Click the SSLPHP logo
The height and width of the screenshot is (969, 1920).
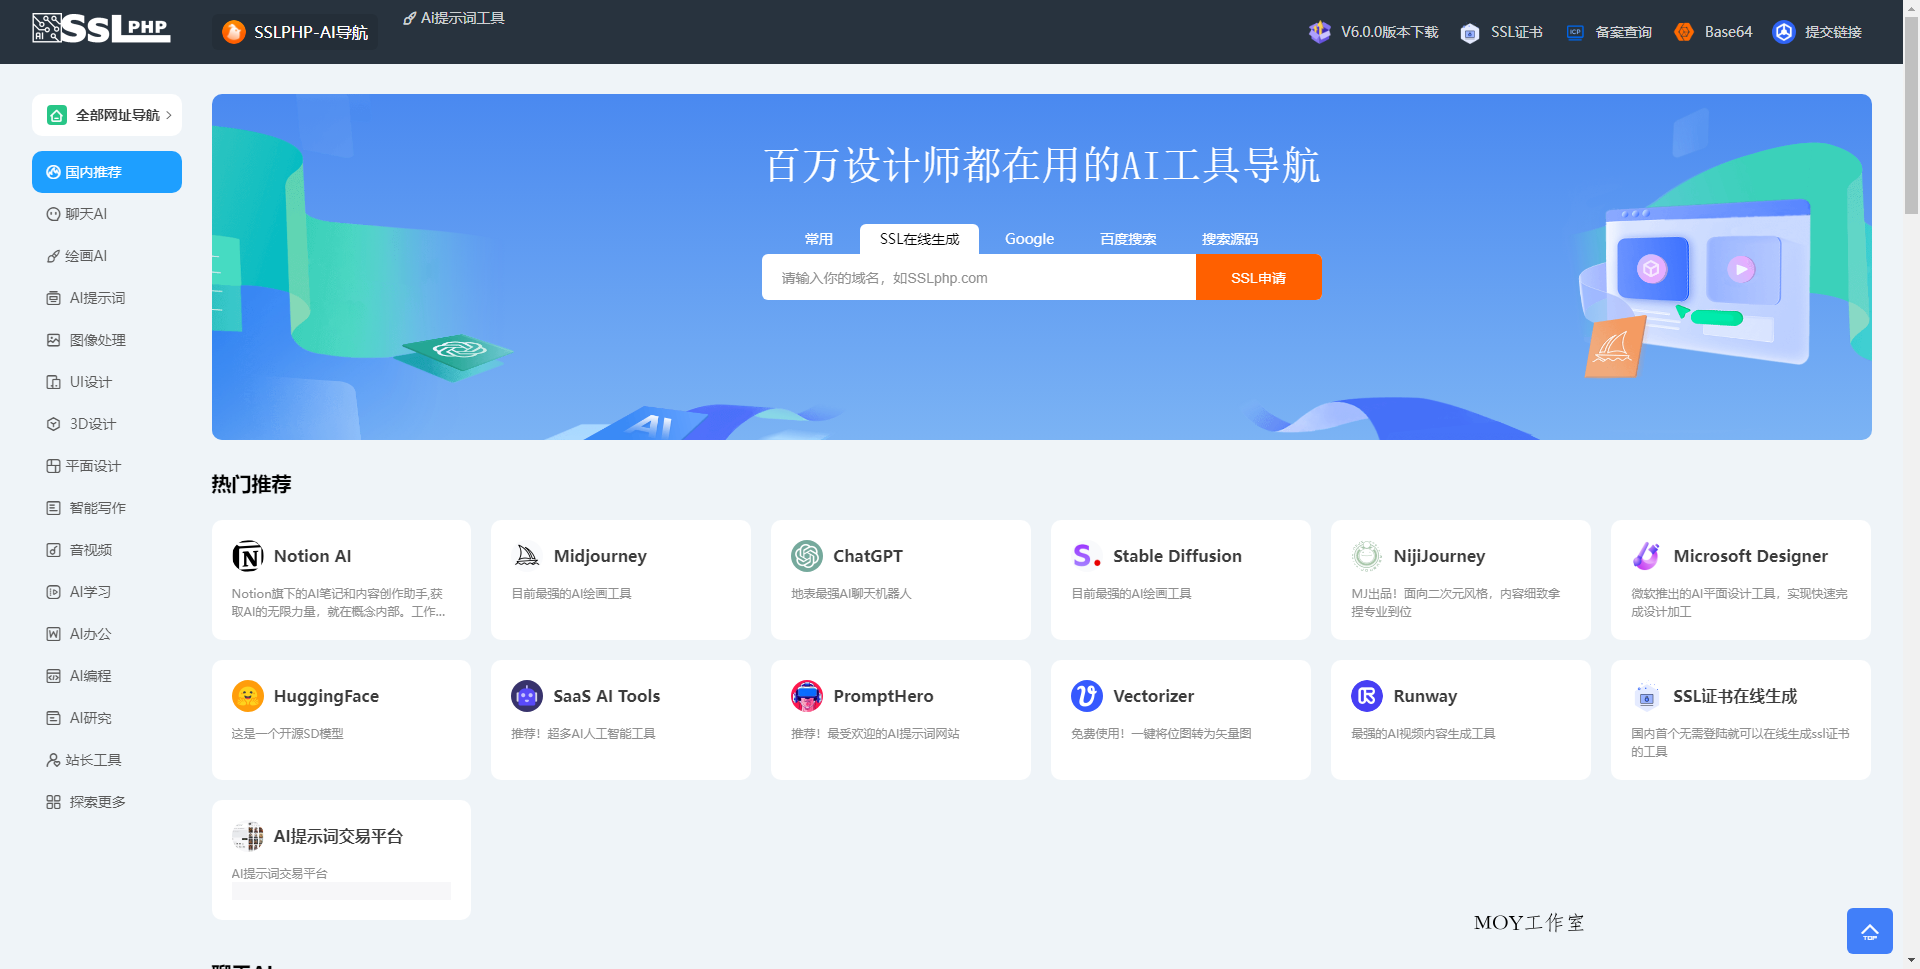pyautogui.click(x=101, y=29)
